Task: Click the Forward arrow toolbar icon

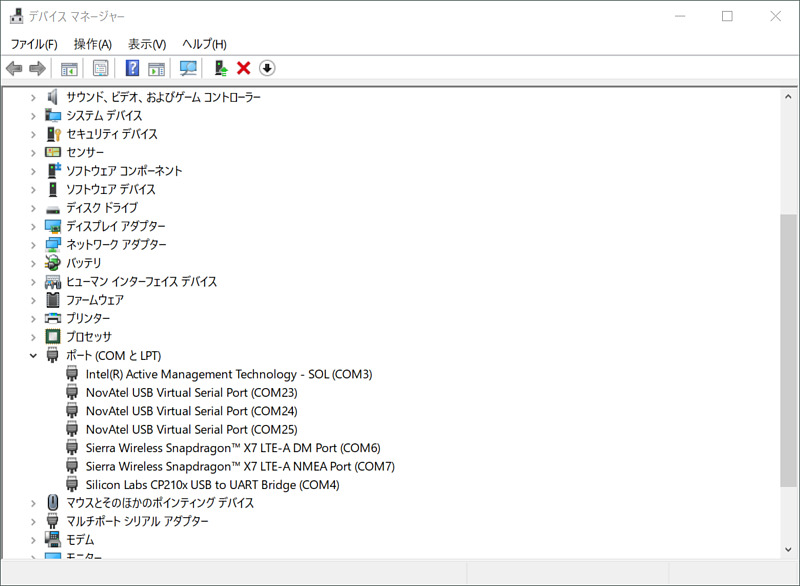Action: click(37, 68)
